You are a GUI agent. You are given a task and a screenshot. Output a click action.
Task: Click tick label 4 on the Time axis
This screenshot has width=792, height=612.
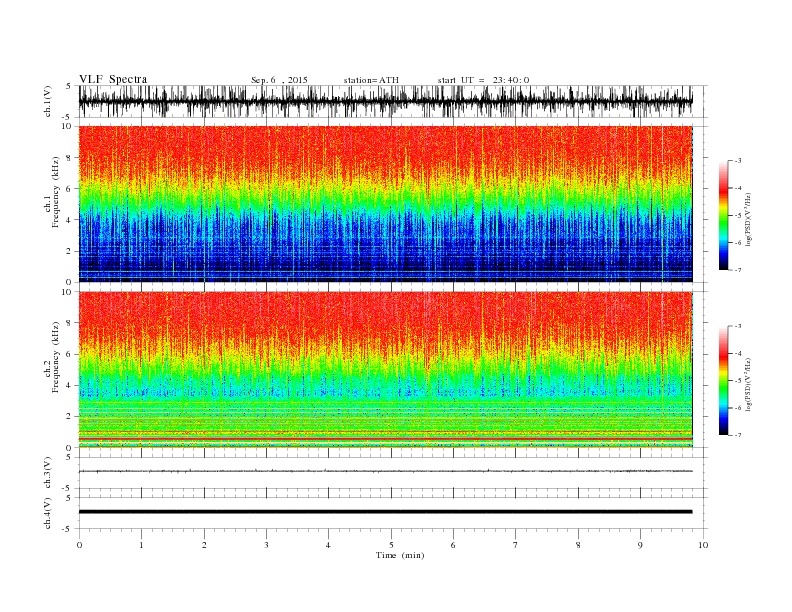point(328,545)
